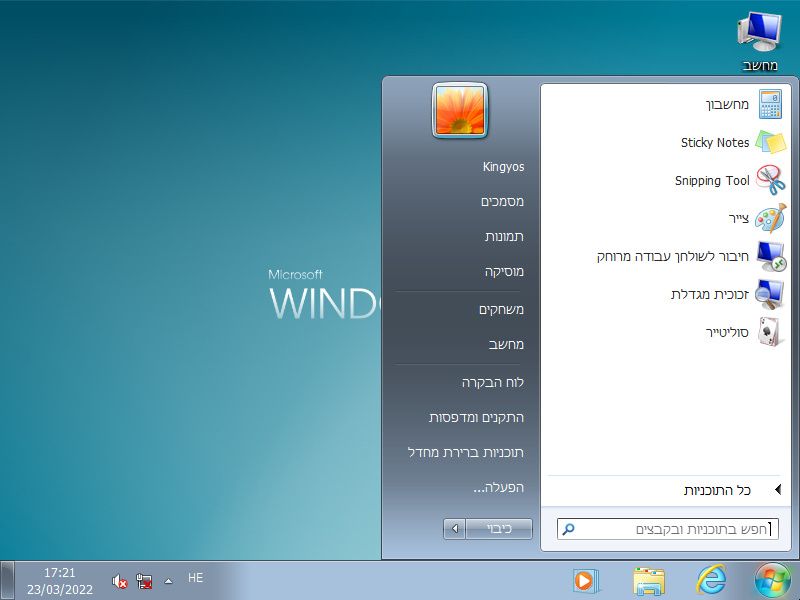Open Devices and Printers (התקנים ומדפסות)
800x600 pixels.
476,418
